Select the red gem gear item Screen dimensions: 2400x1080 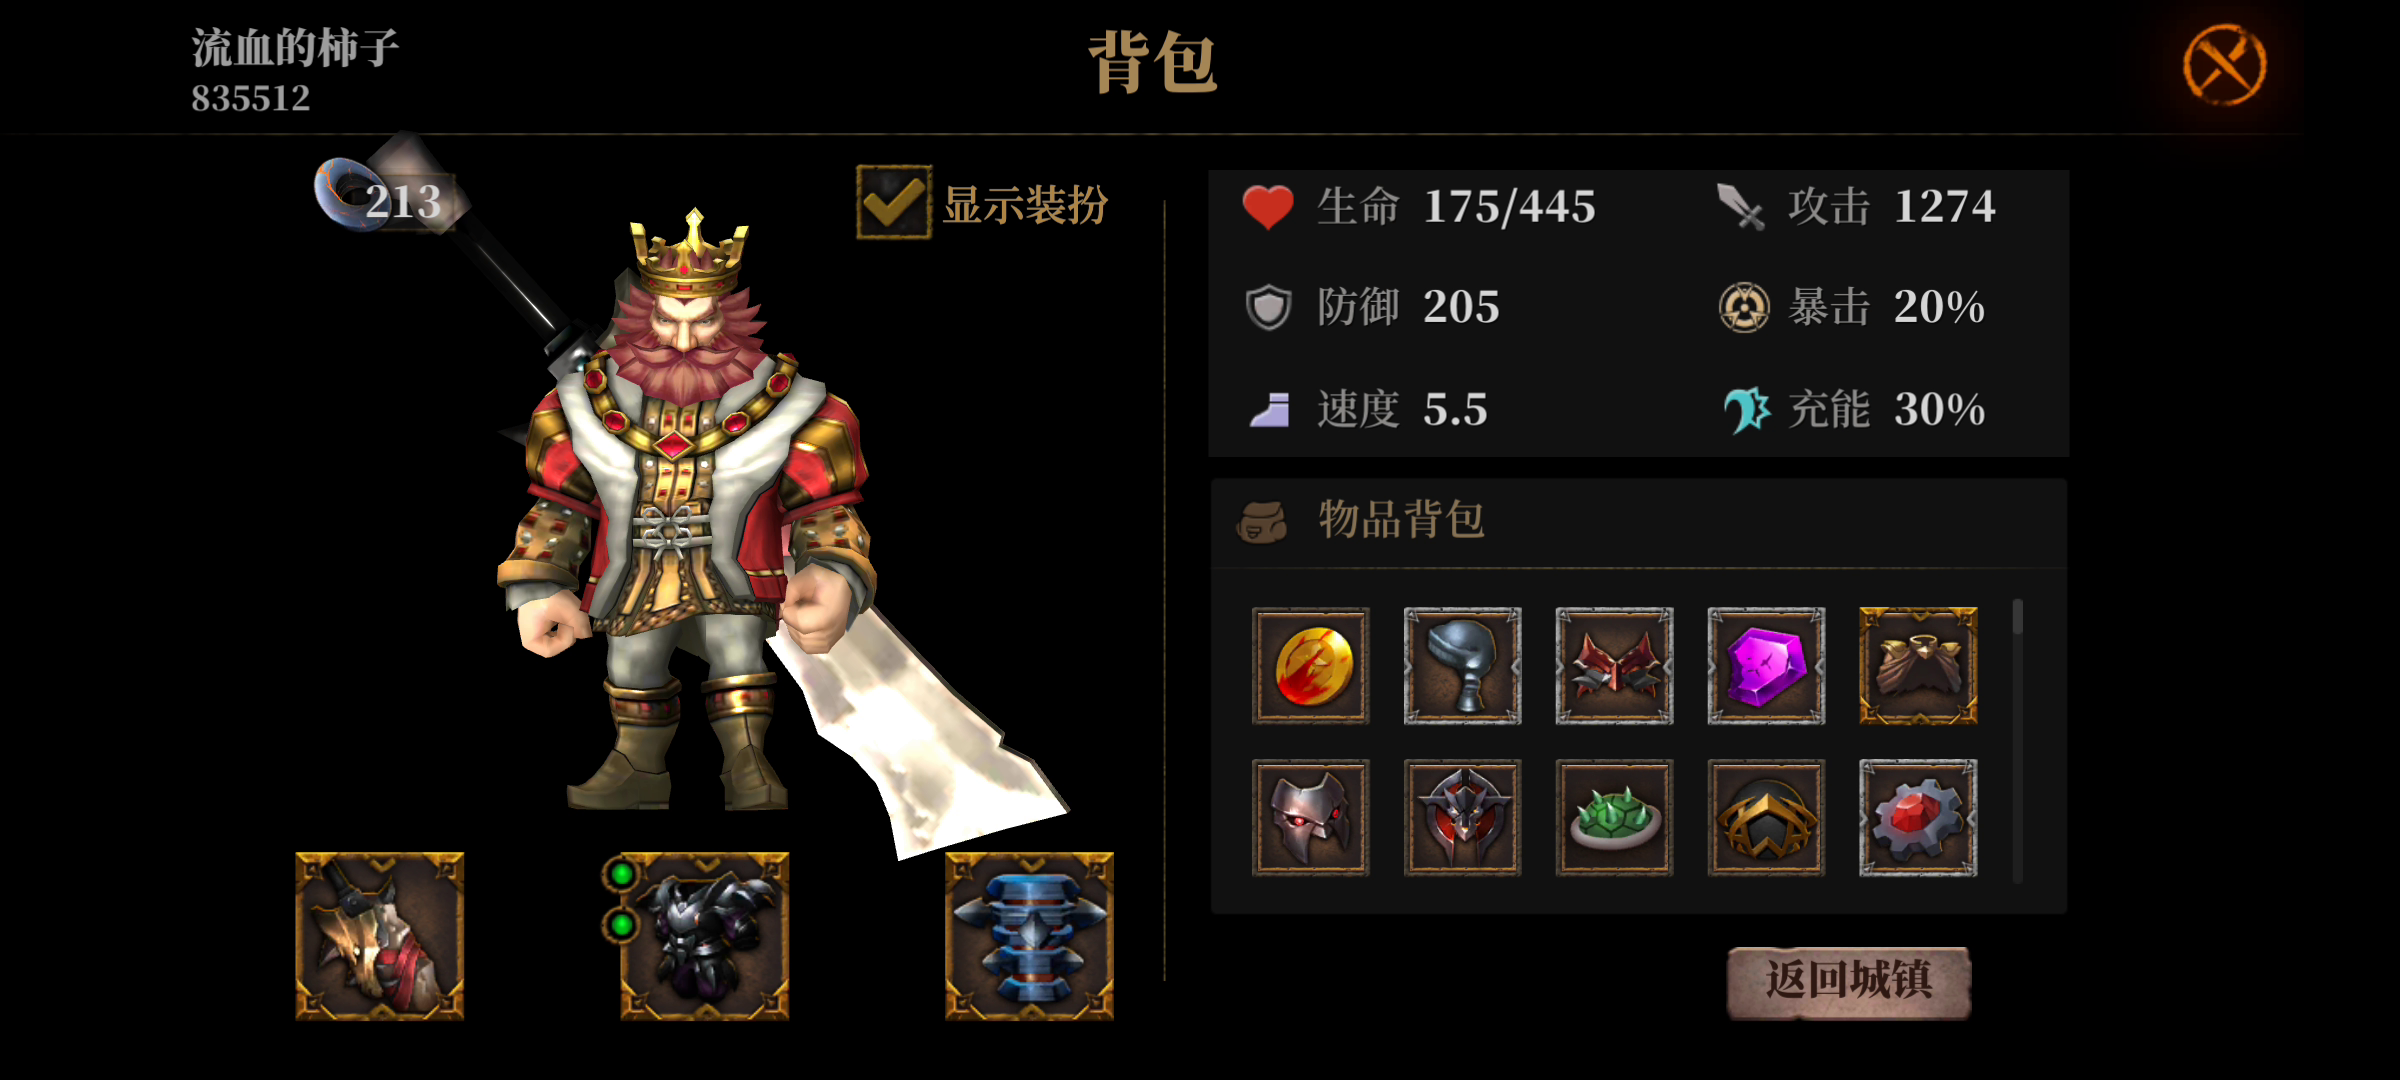pos(1918,818)
